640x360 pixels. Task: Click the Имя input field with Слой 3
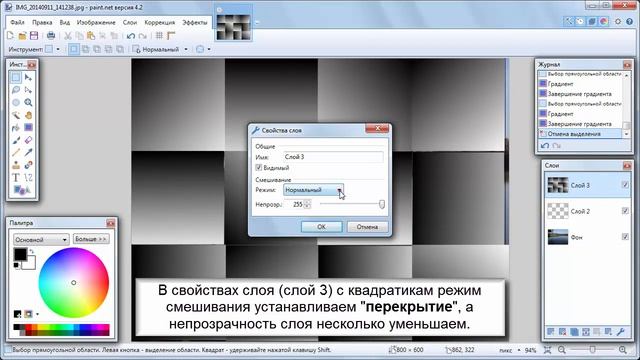coord(333,157)
